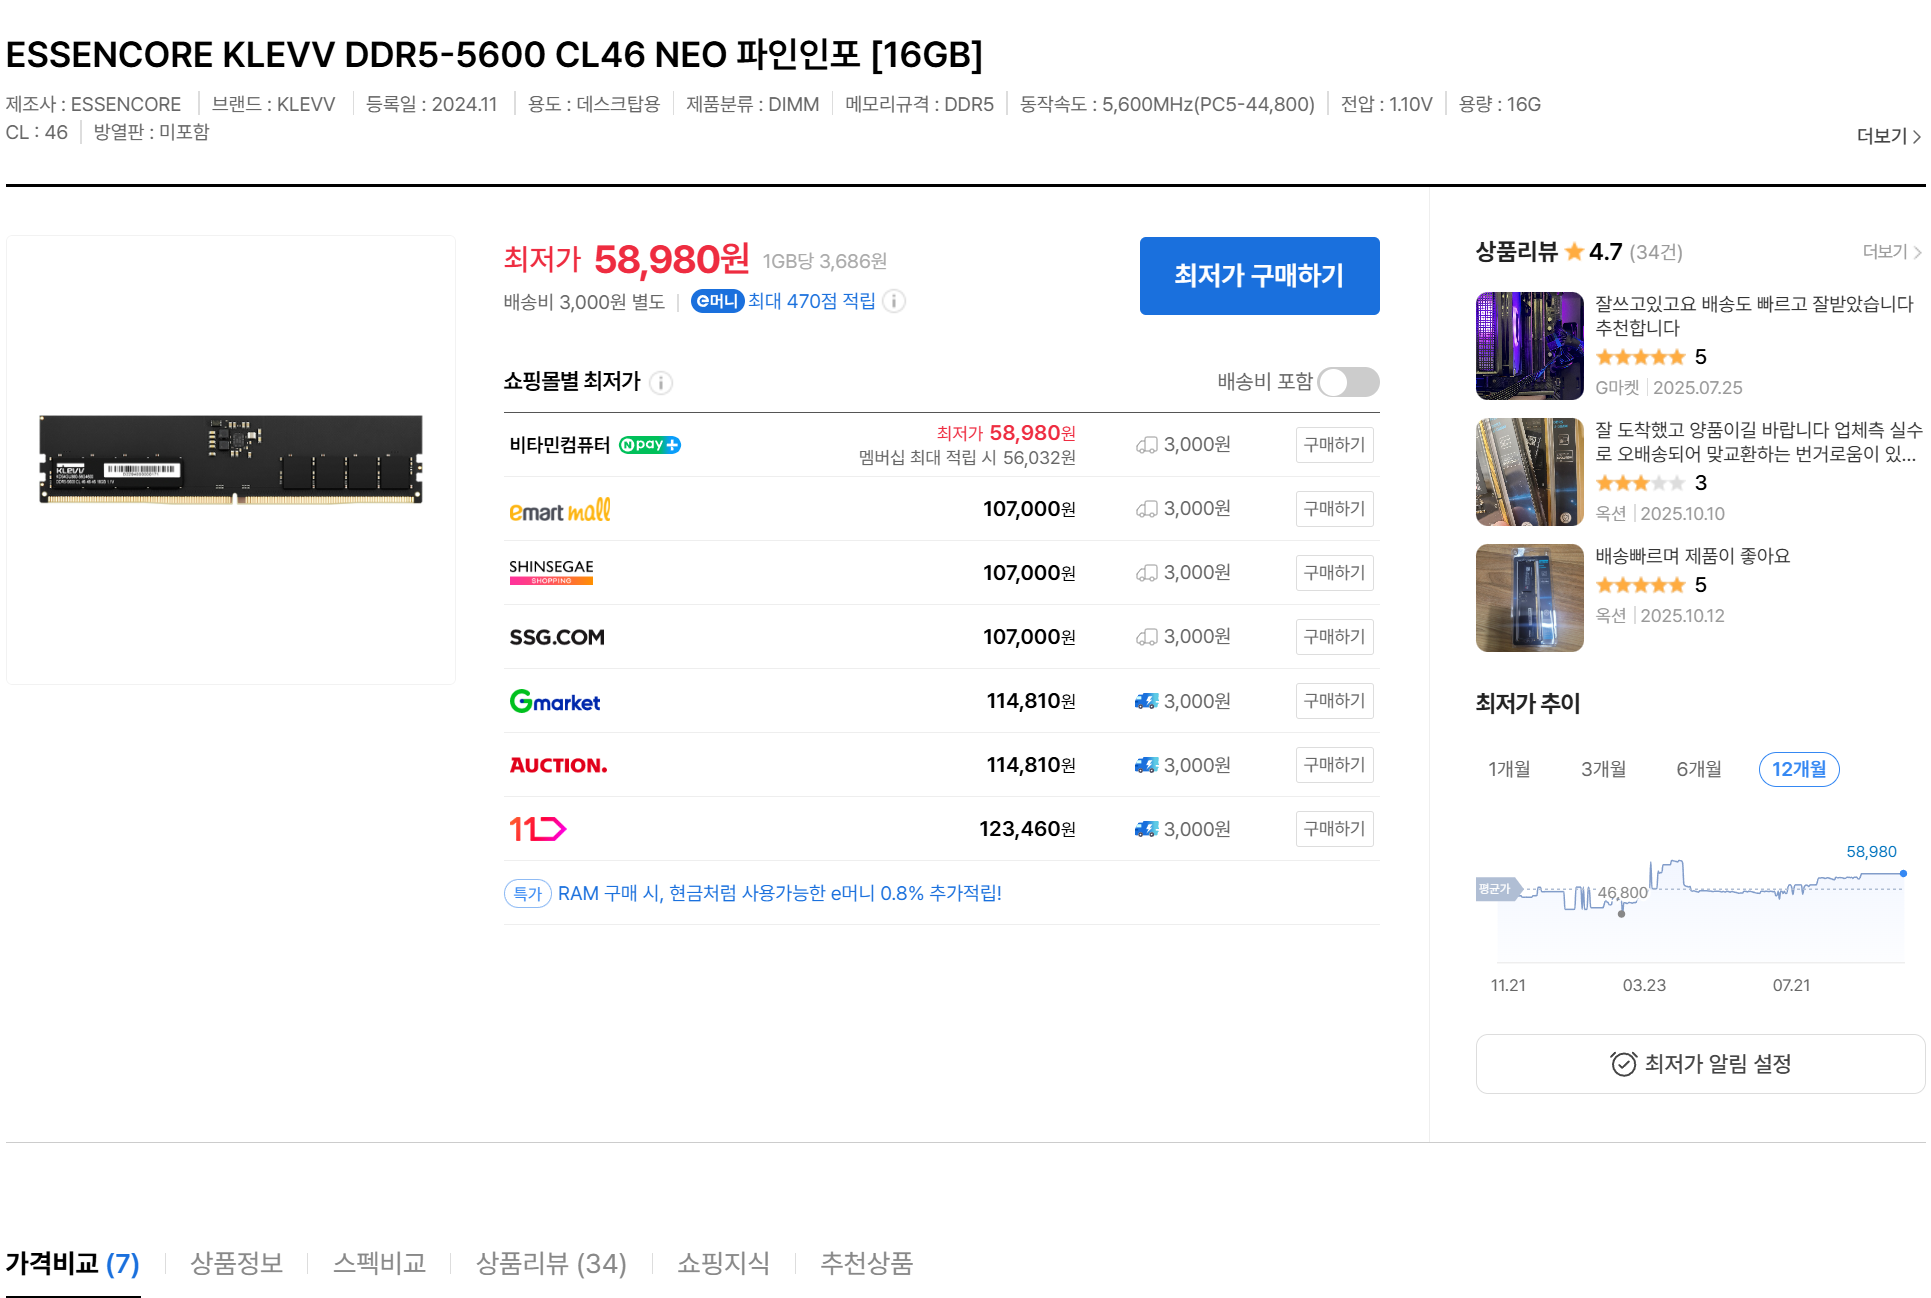Switch to the 상품정보 tab

[237, 1263]
